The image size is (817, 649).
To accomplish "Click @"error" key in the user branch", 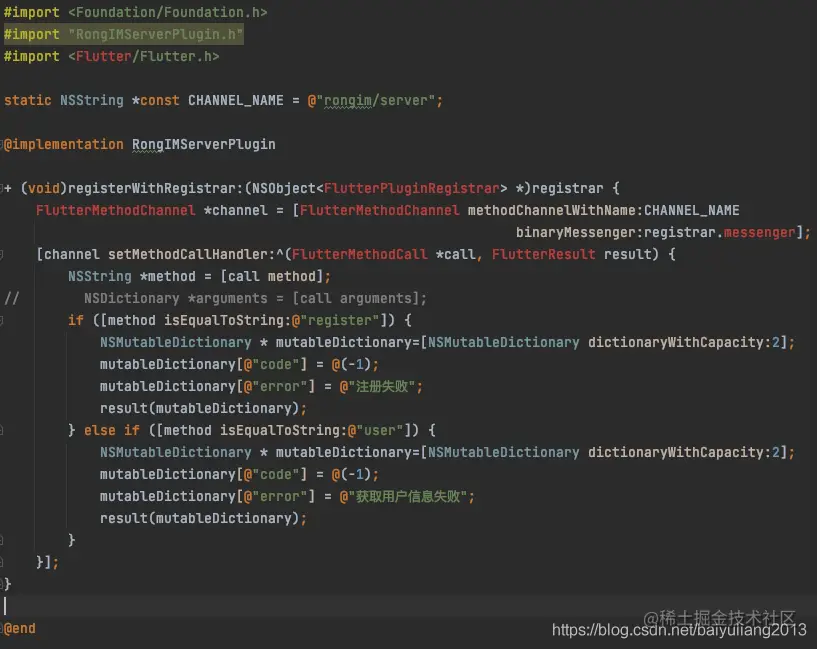I will [x=275, y=496].
